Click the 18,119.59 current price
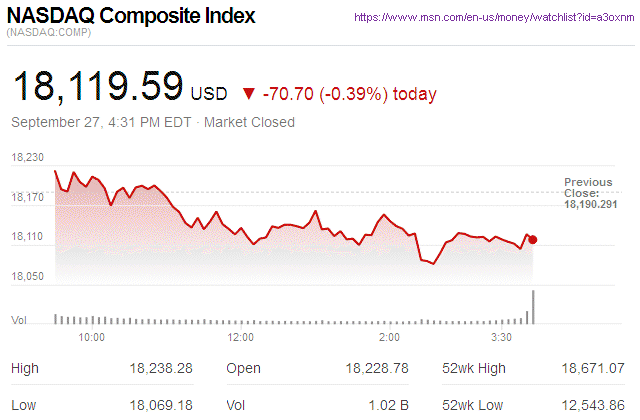Screen dimensions: 640x420 97,87
